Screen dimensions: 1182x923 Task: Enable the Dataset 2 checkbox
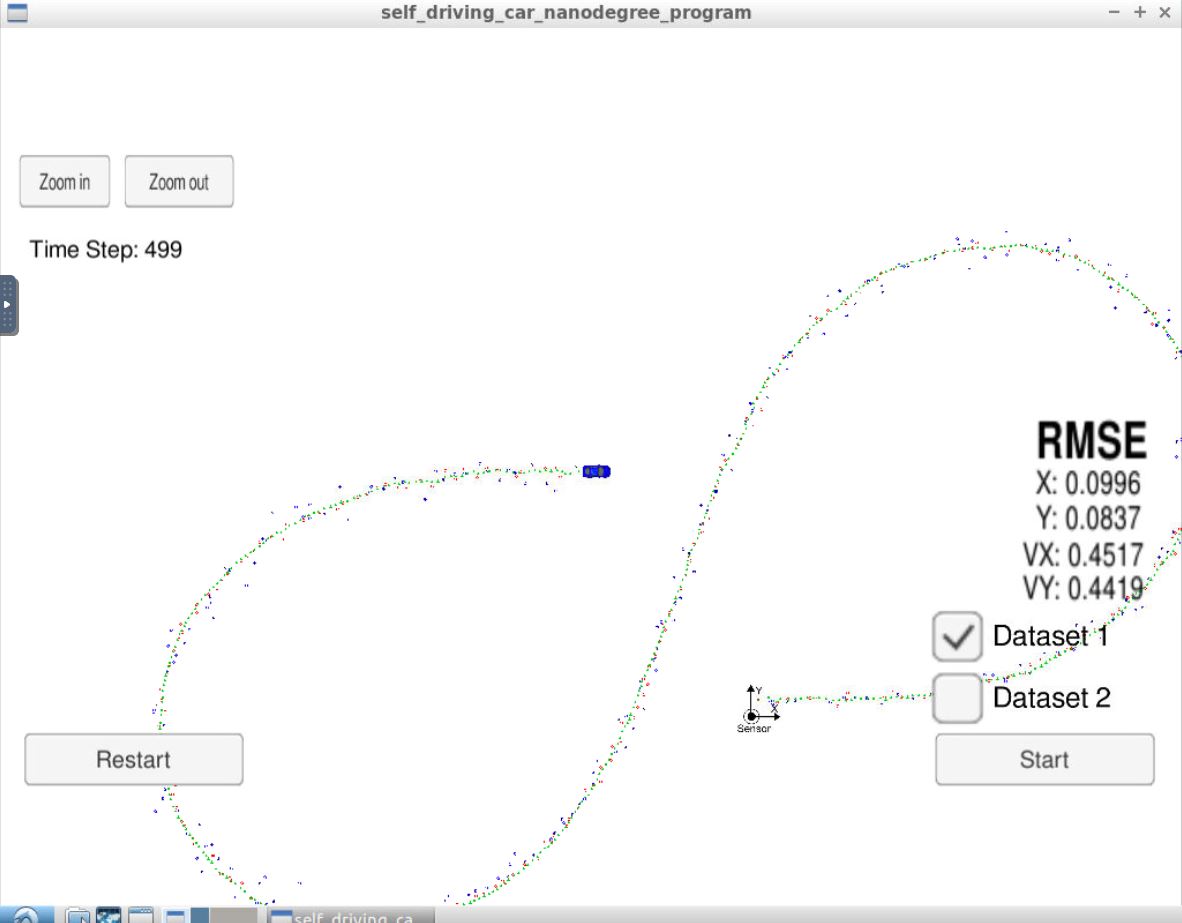coord(956,698)
